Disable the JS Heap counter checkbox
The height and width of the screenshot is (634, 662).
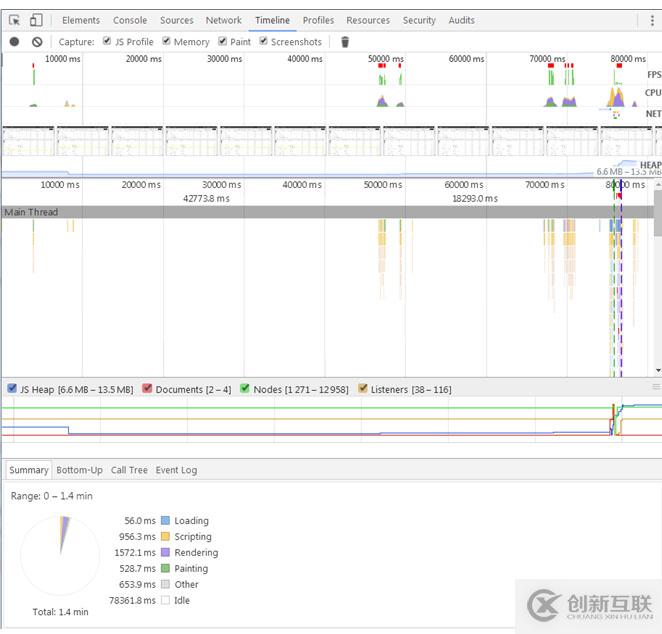click(12, 388)
